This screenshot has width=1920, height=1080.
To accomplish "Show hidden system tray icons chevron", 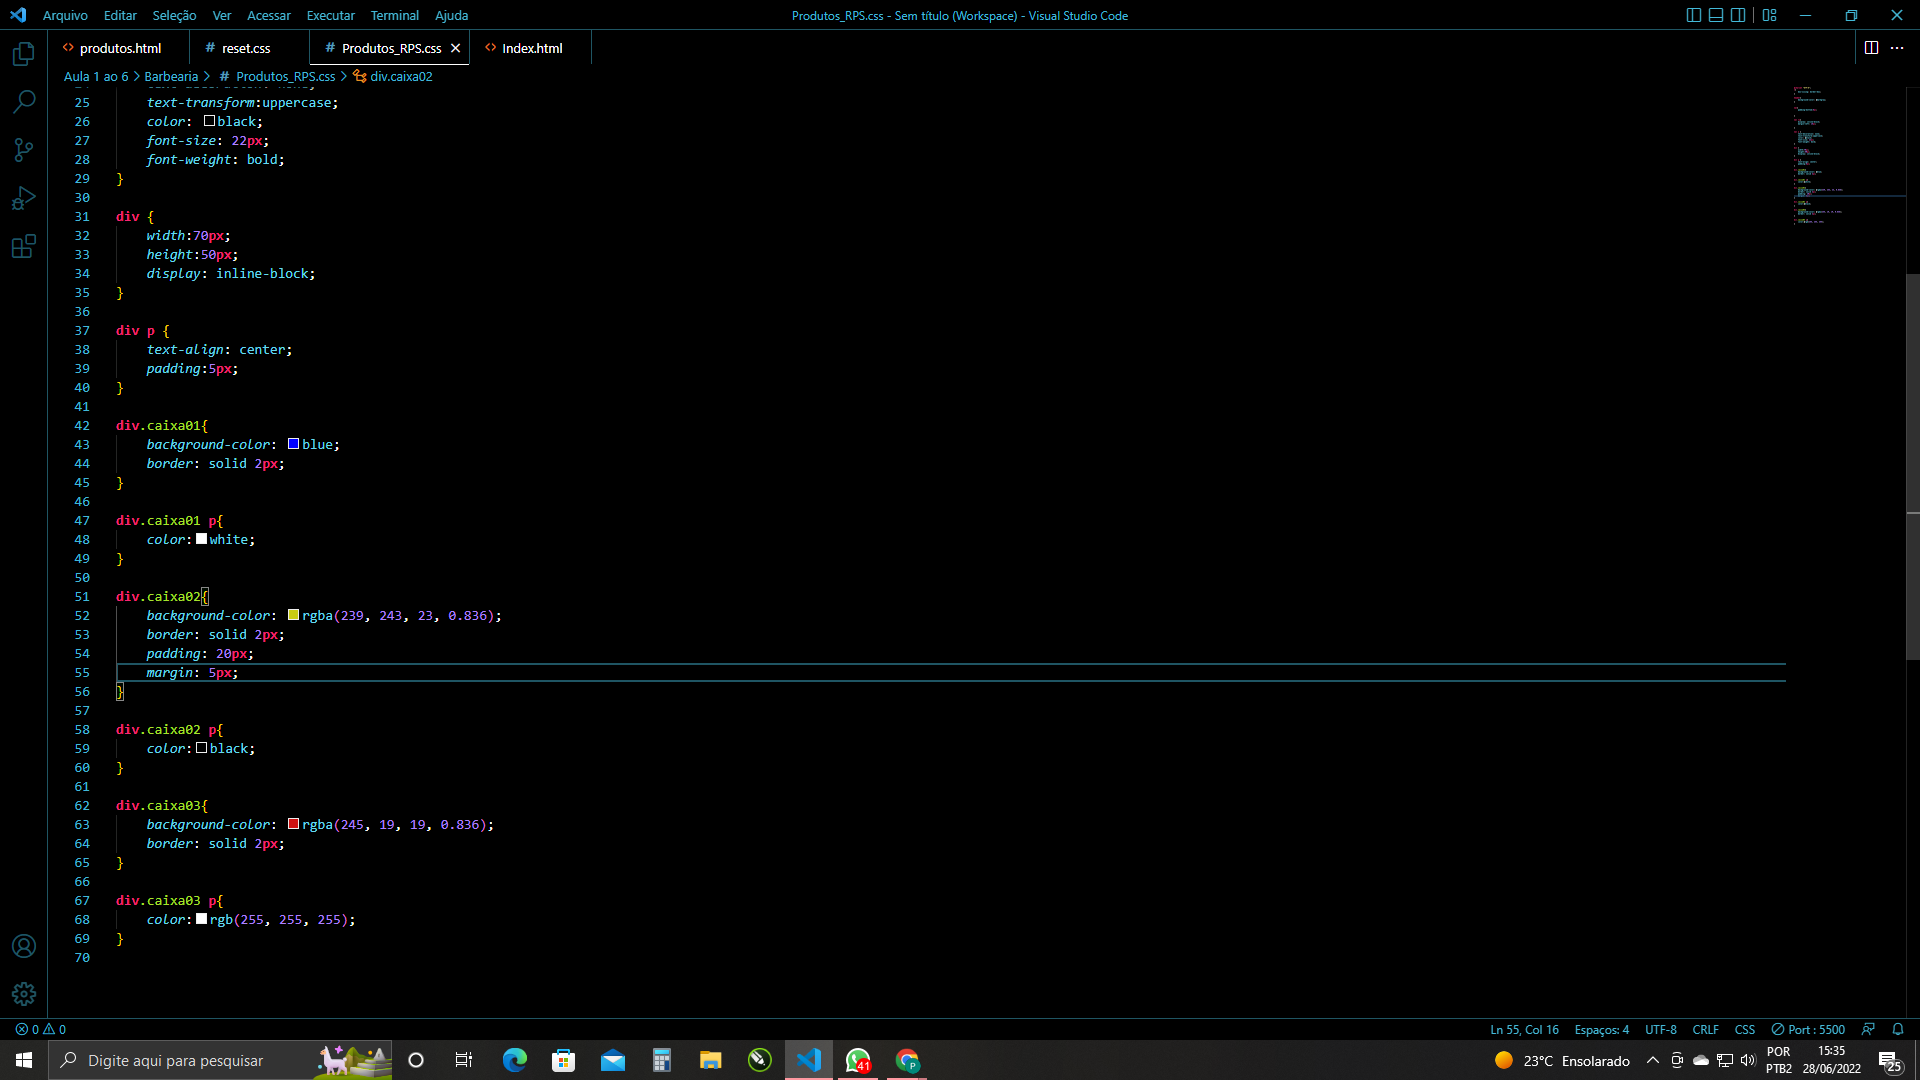I will pyautogui.click(x=1652, y=1060).
